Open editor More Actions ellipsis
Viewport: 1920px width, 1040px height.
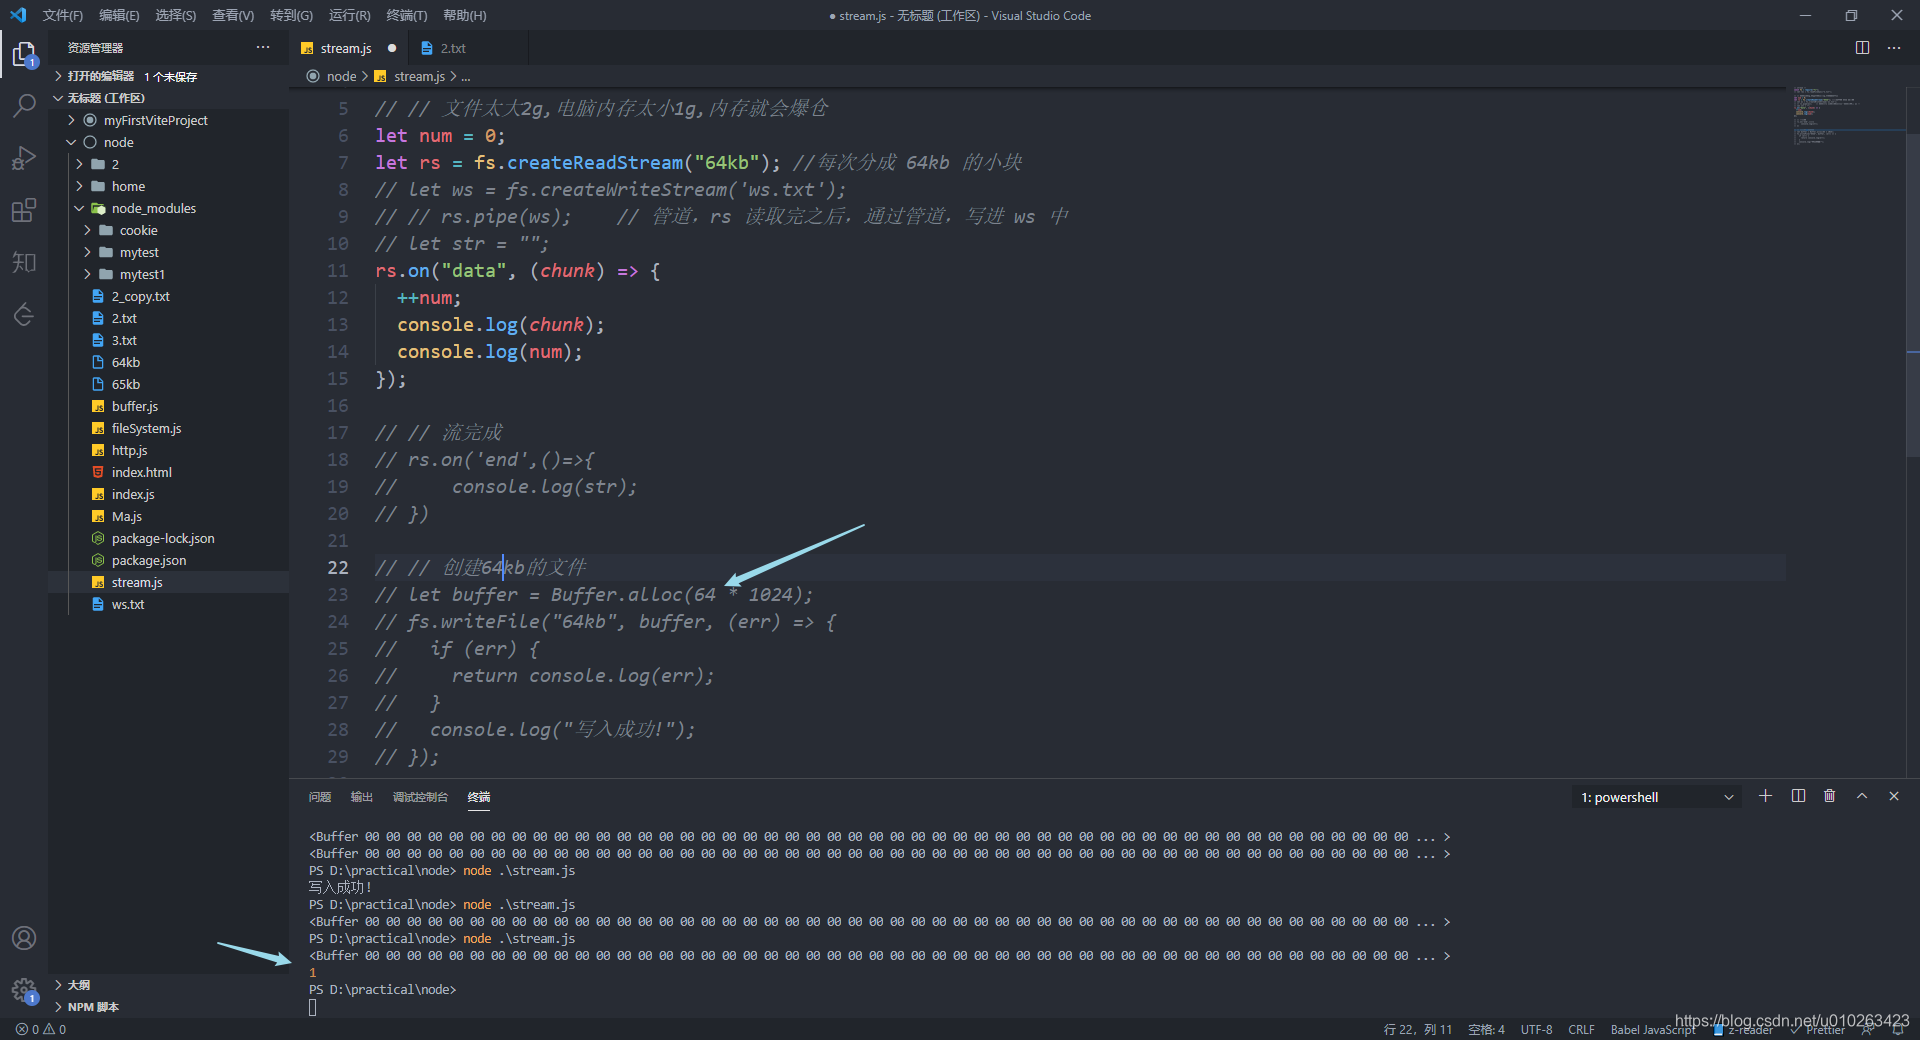point(1894,48)
